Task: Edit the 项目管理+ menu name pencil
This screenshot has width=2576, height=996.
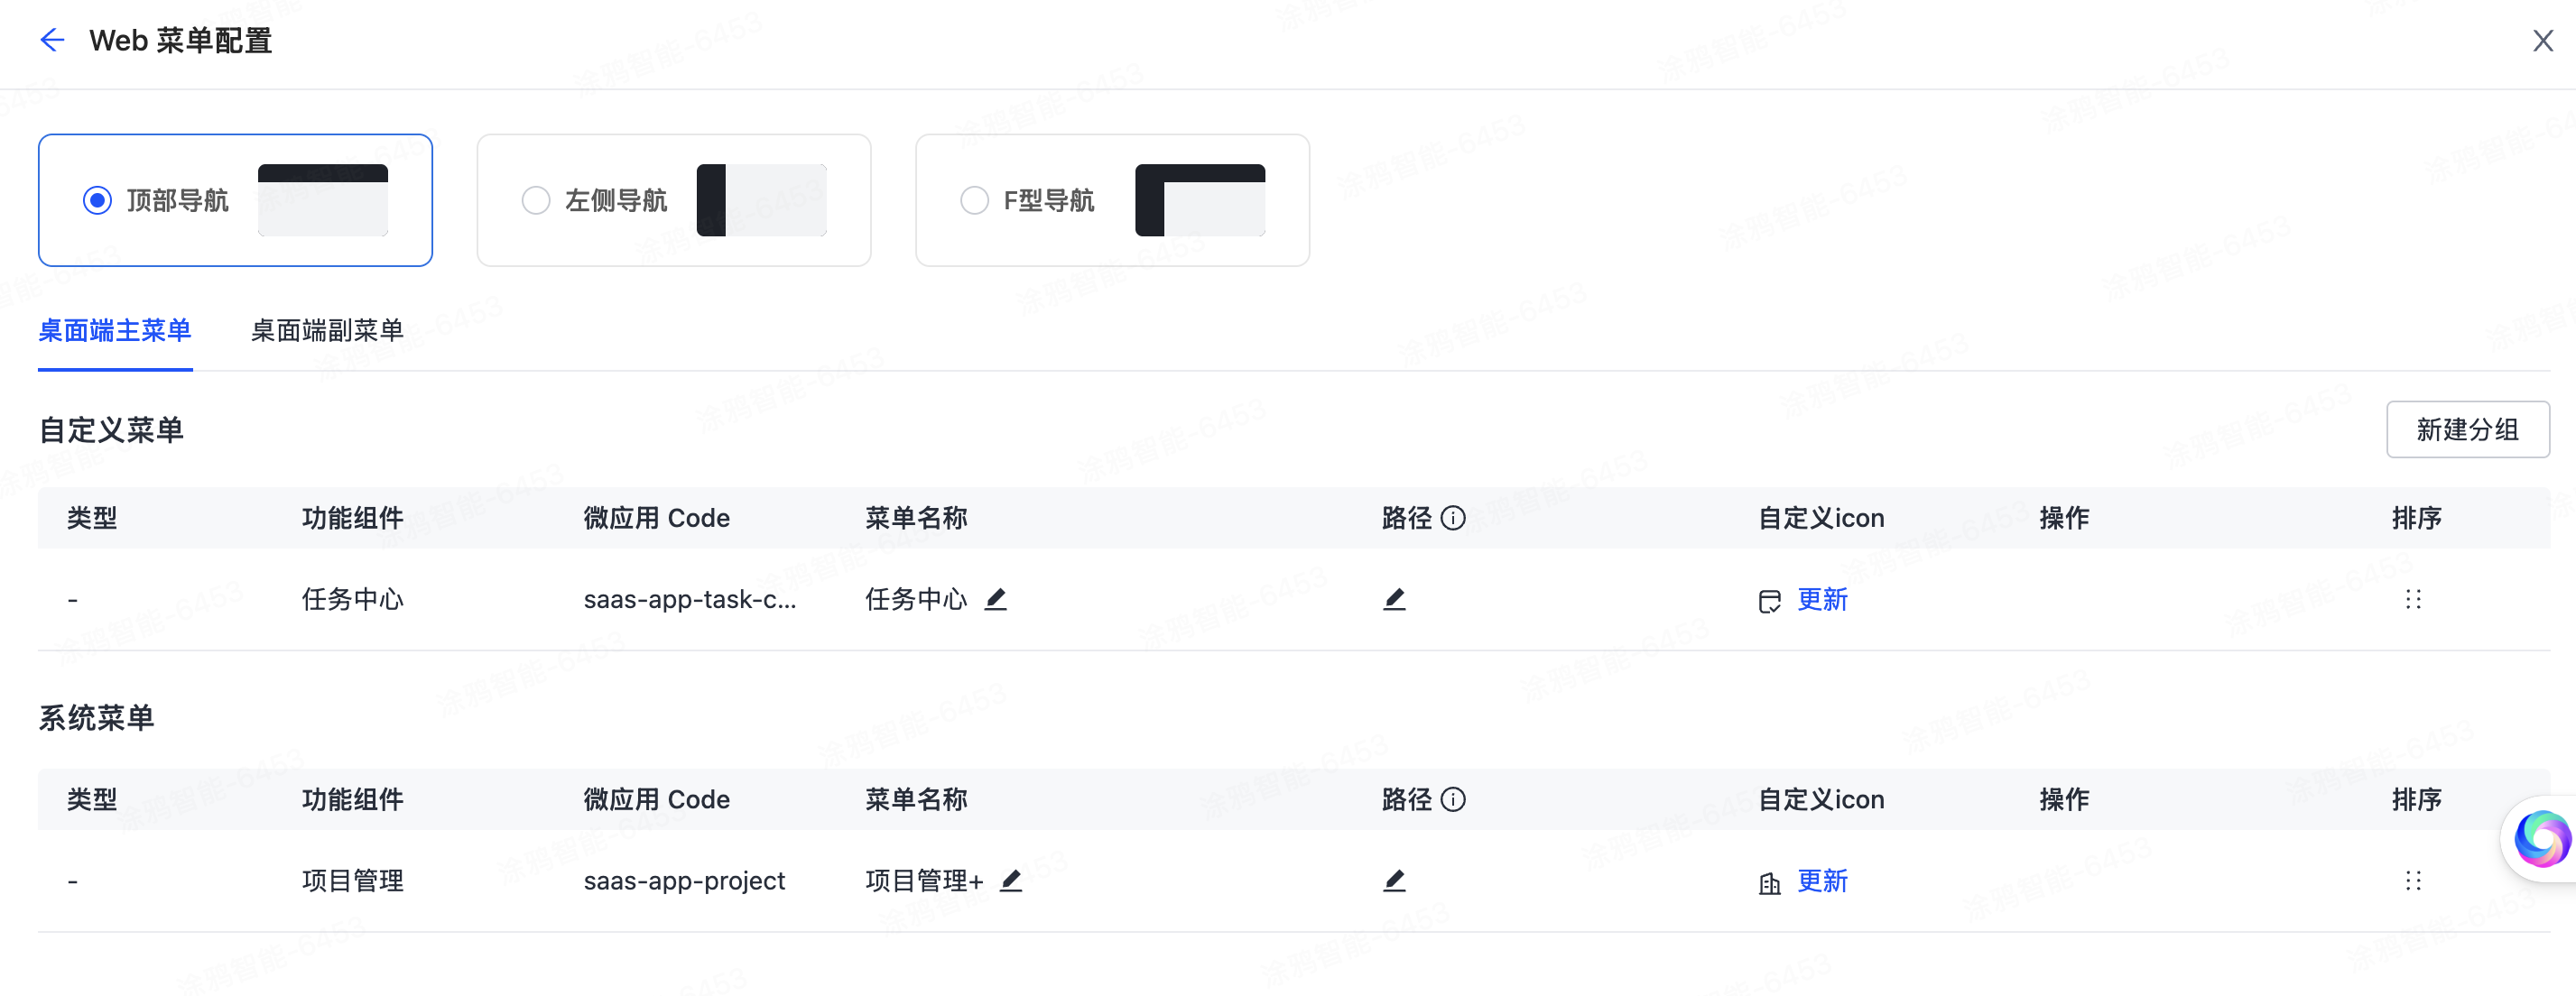Action: click(x=1011, y=880)
